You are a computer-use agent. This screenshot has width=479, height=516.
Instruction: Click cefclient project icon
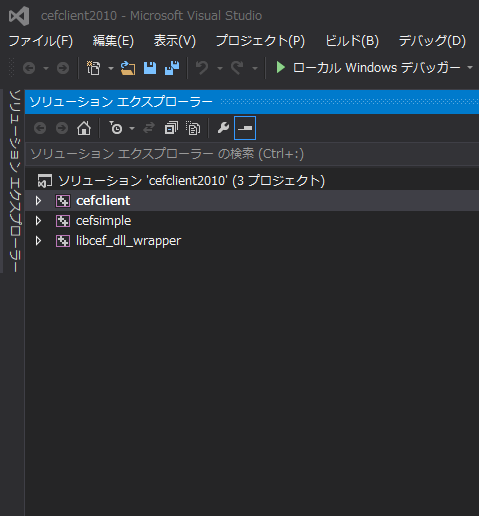click(x=63, y=201)
